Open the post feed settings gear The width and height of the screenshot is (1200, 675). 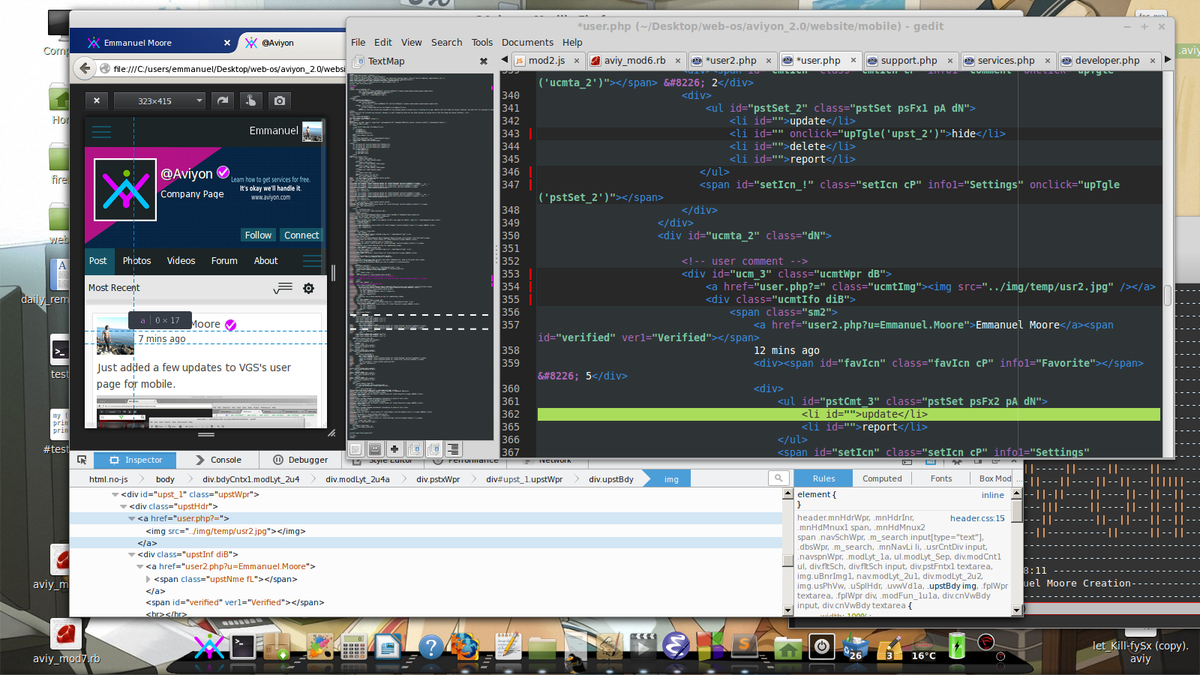click(309, 288)
